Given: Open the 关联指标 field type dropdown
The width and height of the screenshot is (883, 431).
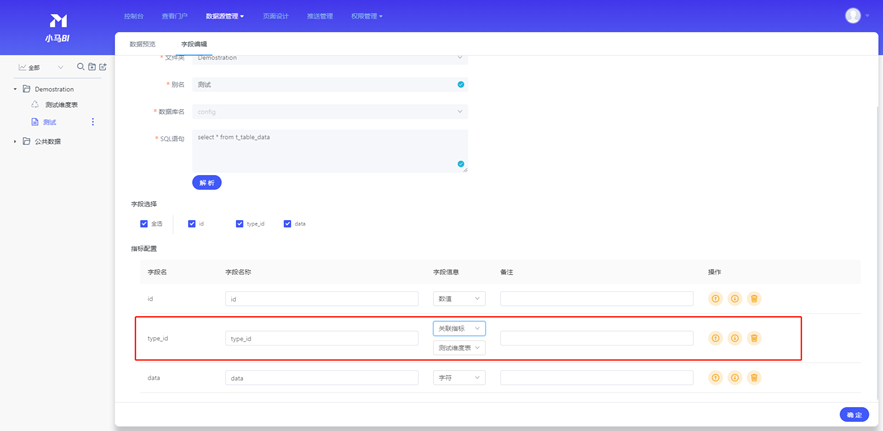Looking at the screenshot, I should point(459,328).
